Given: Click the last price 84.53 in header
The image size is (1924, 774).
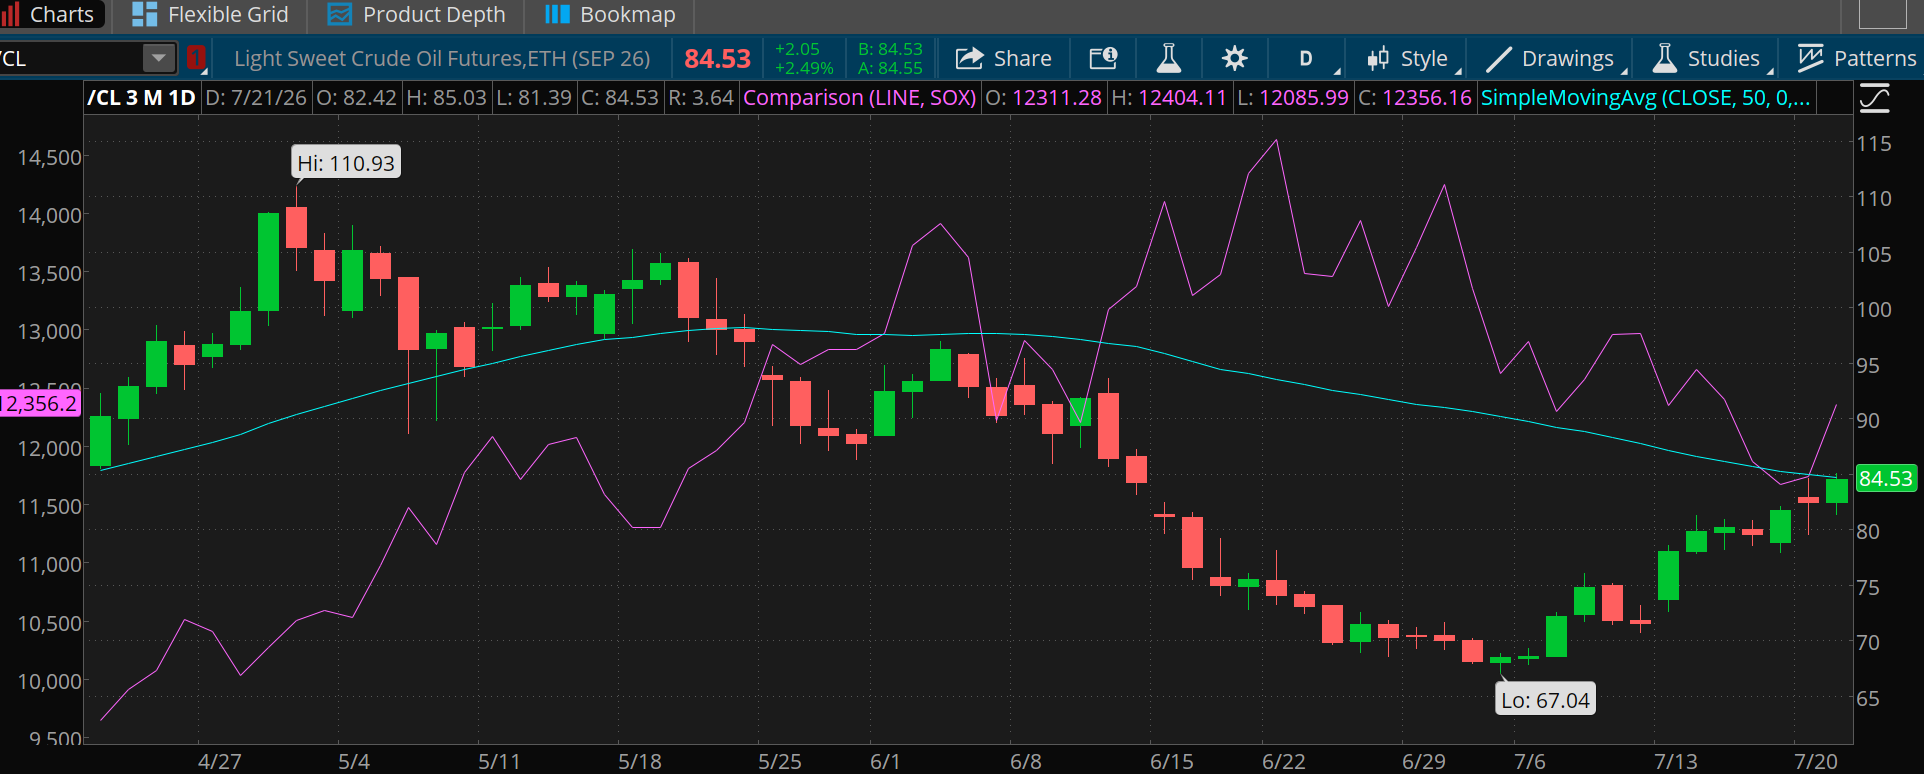Looking at the screenshot, I should 717,59.
